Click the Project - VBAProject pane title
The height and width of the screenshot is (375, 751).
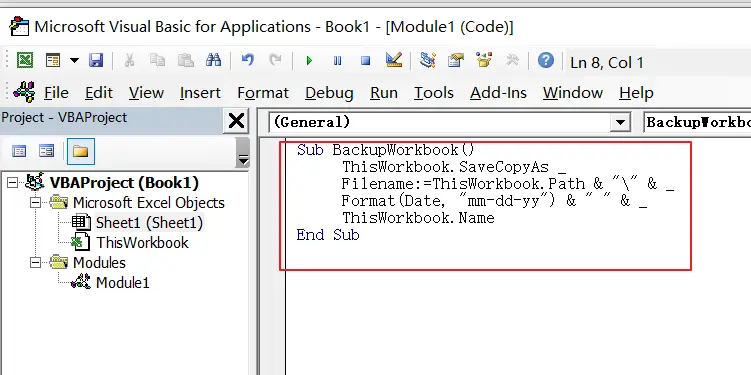tap(64, 117)
